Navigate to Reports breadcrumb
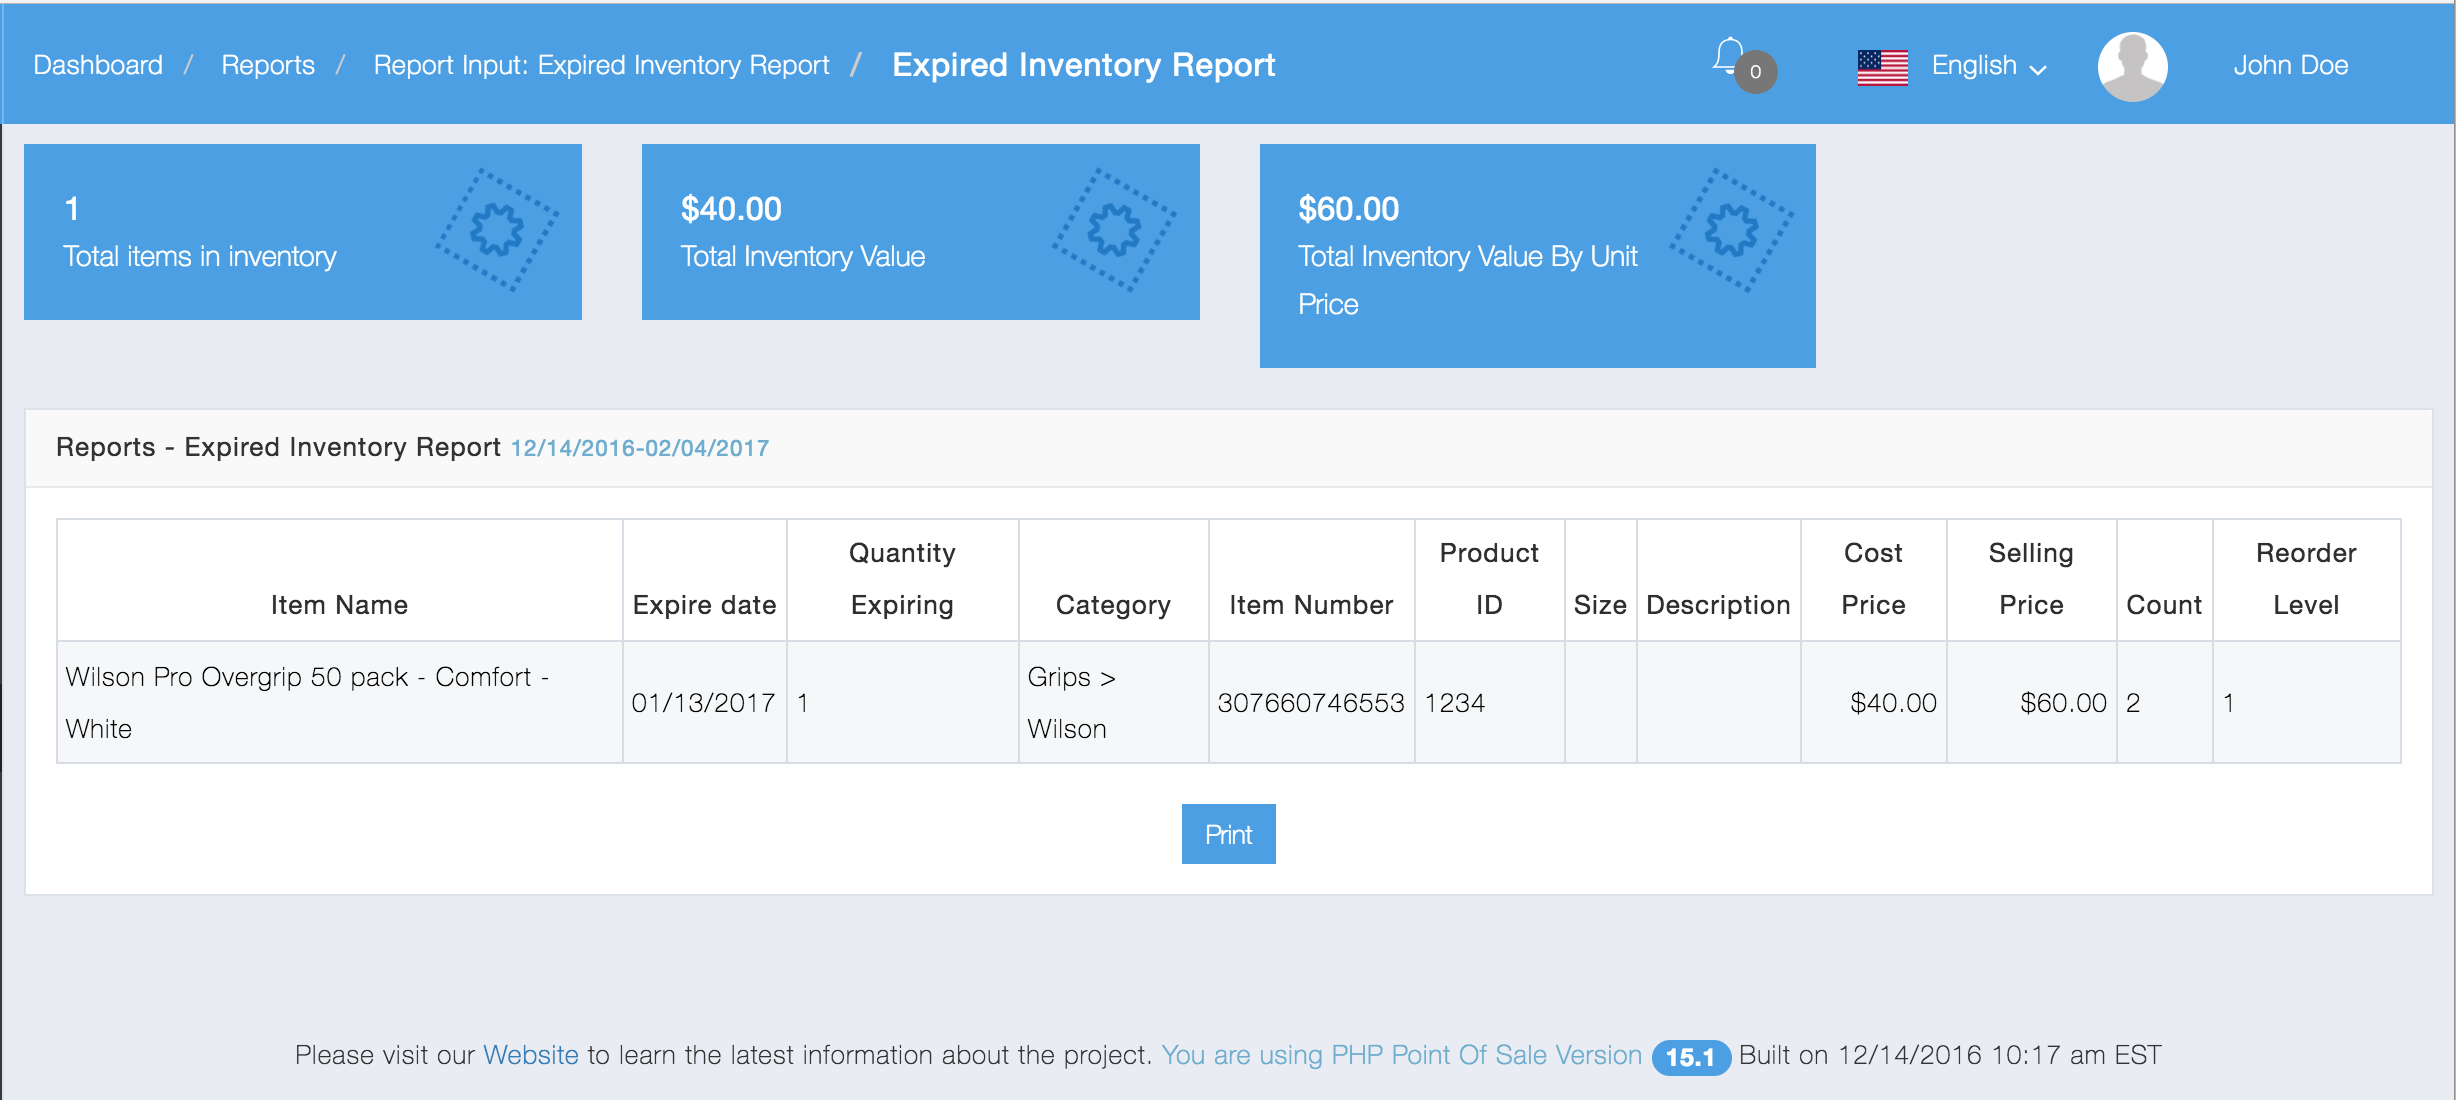 268,66
